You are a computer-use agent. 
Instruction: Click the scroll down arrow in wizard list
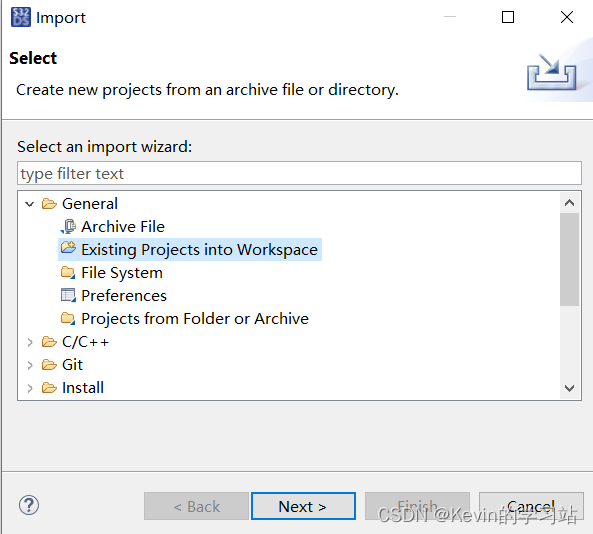(x=569, y=388)
